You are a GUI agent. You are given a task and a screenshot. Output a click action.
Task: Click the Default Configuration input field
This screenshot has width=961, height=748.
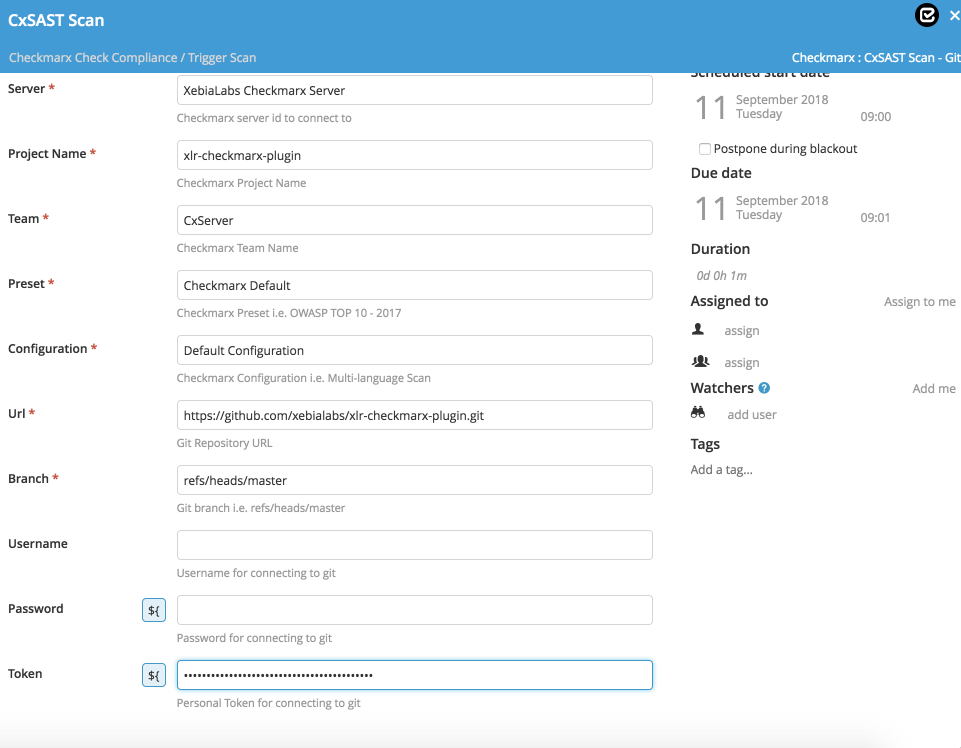tap(415, 350)
